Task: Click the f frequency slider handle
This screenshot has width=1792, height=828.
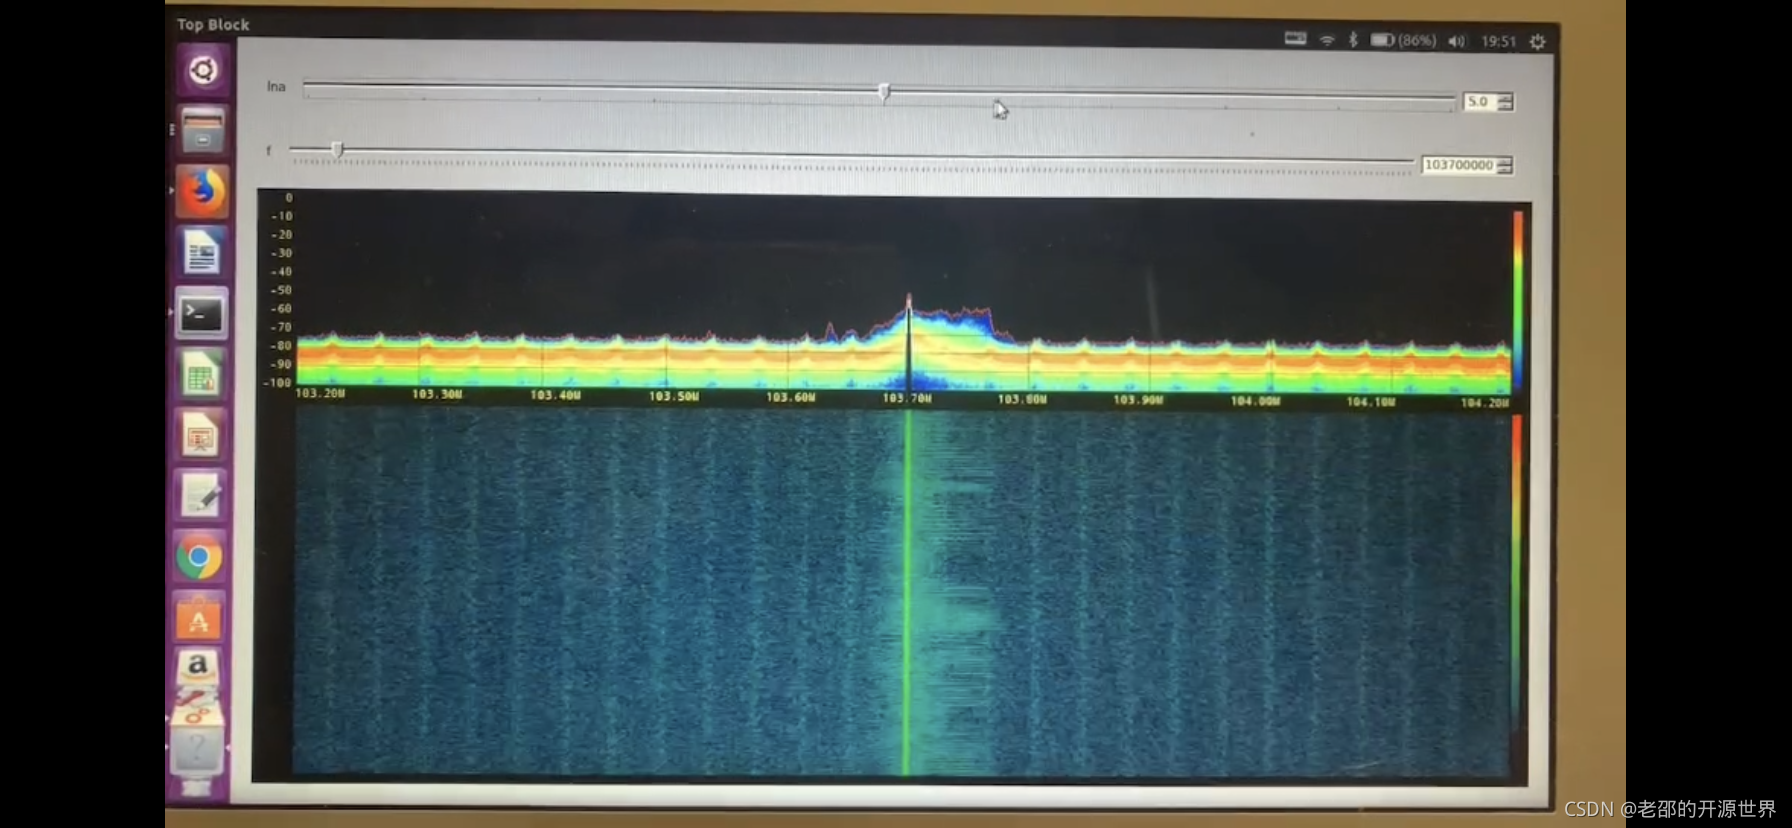Action: [x=337, y=149]
